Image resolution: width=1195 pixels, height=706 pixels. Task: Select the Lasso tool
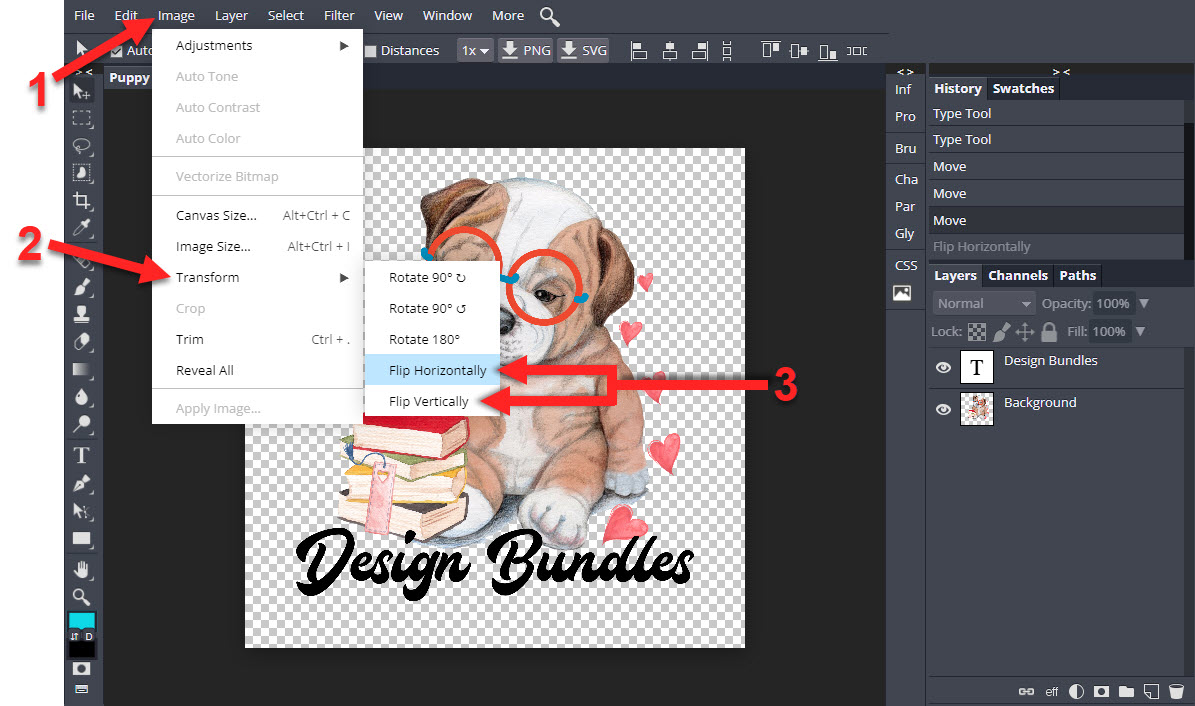coord(81,146)
